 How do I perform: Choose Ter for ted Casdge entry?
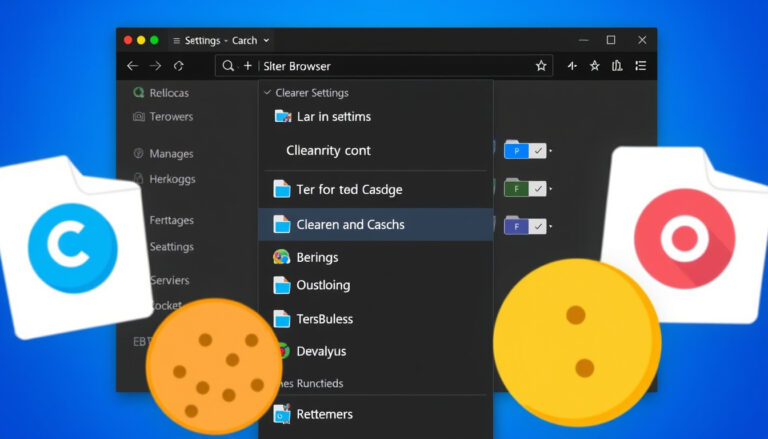pos(376,189)
